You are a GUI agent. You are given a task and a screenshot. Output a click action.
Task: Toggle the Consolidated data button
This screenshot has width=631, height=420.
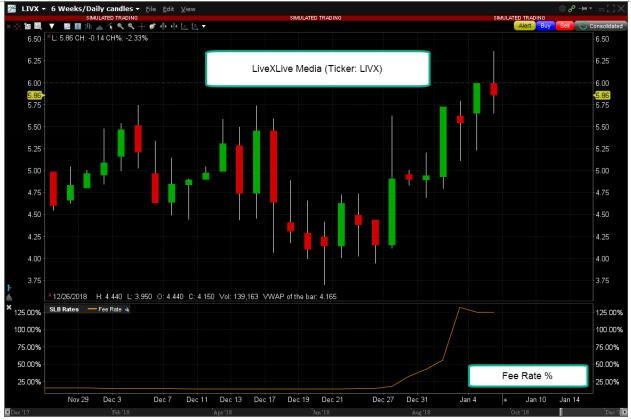pos(600,26)
